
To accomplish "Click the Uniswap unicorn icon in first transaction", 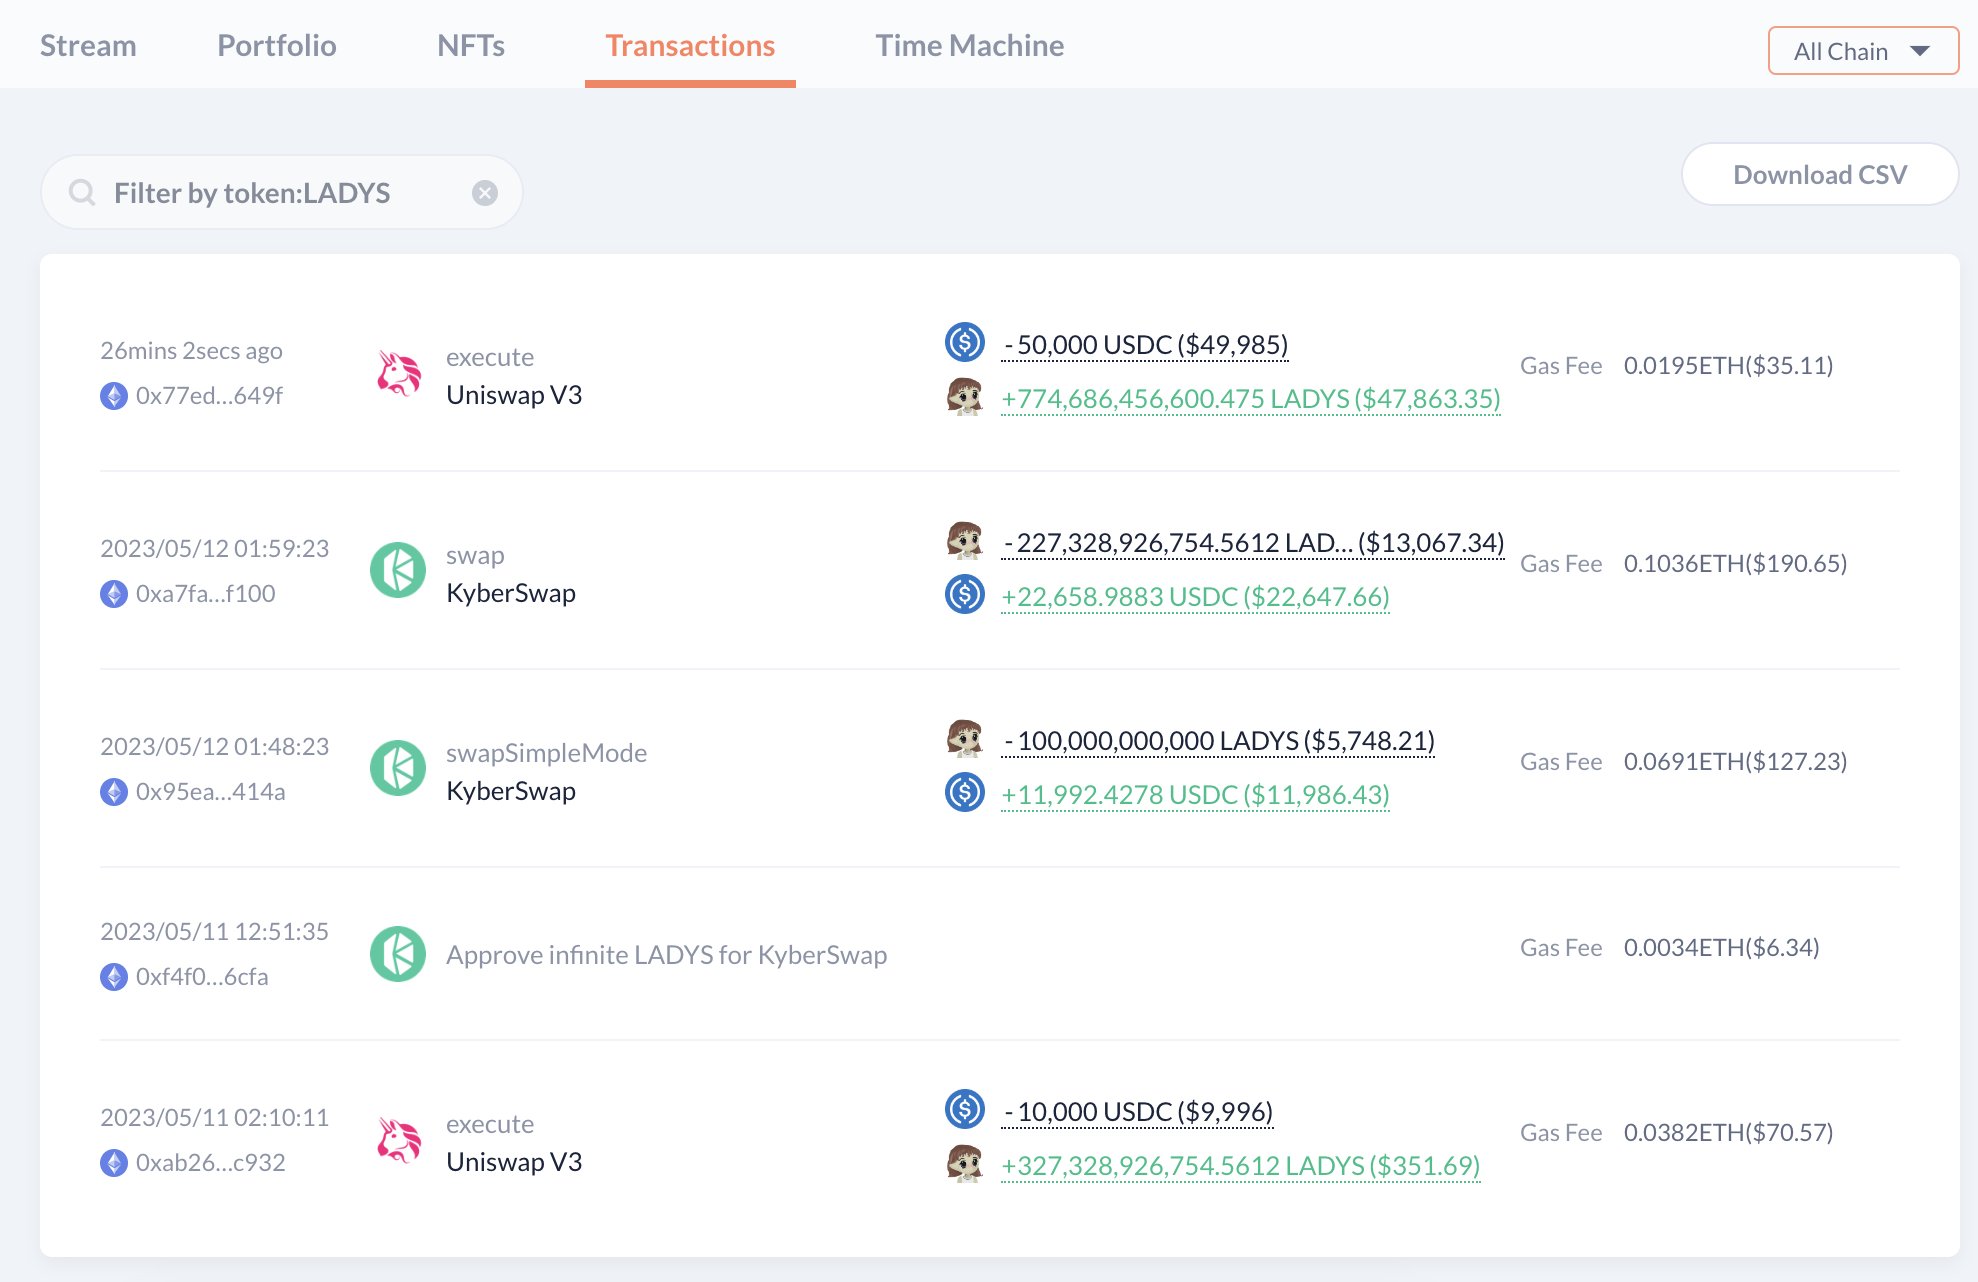I will tap(398, 374).
